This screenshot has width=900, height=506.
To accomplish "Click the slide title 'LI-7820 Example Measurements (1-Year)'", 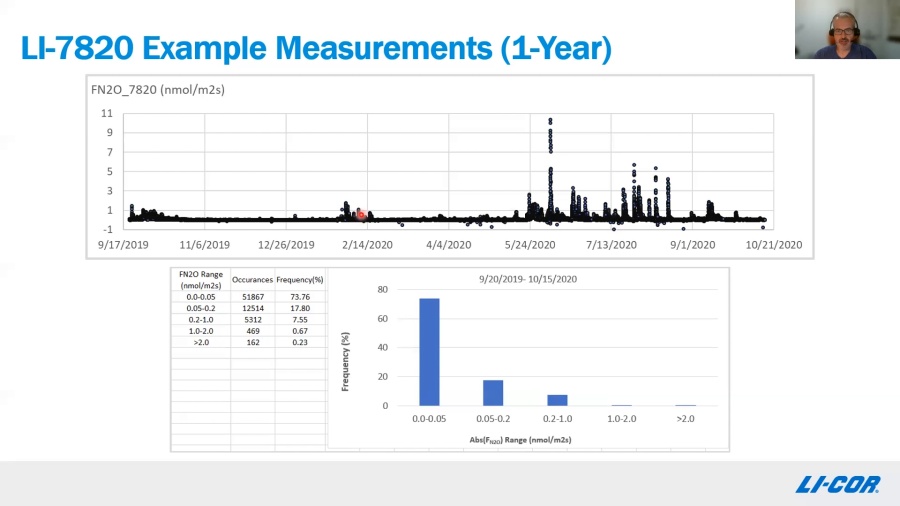I will point(316,48).
